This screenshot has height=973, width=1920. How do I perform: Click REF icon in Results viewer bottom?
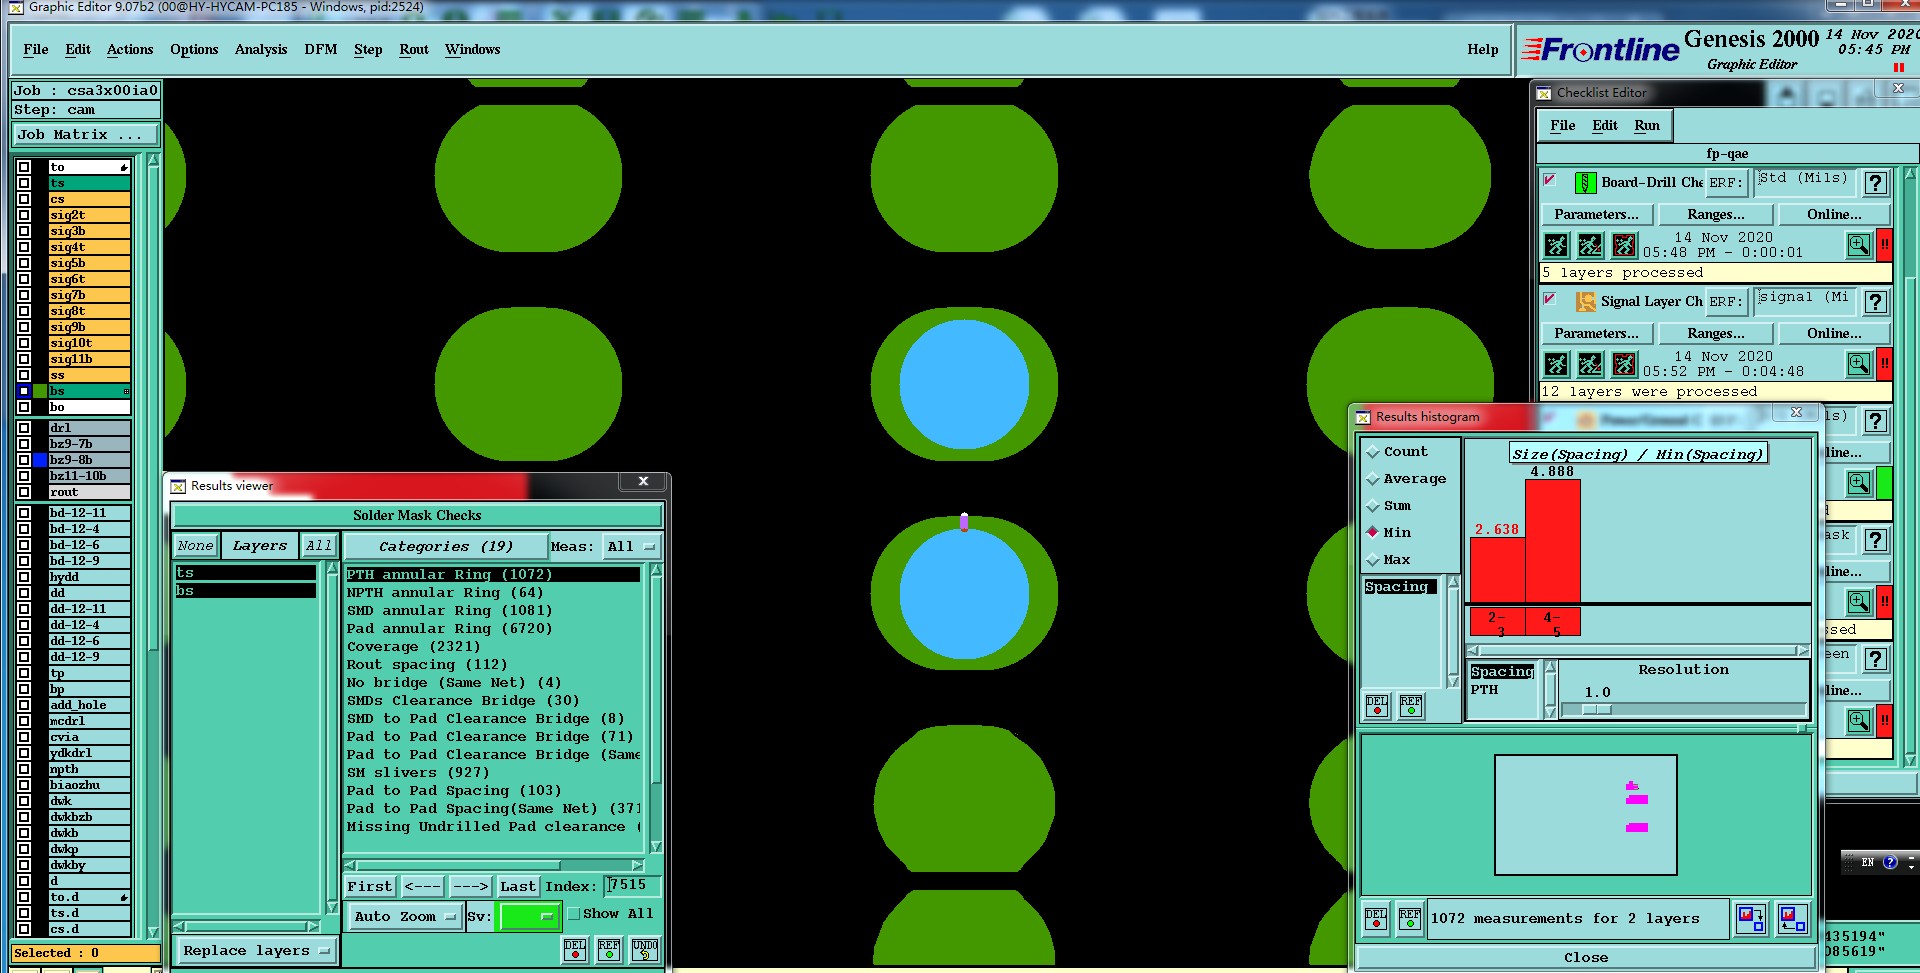[609, 949]
